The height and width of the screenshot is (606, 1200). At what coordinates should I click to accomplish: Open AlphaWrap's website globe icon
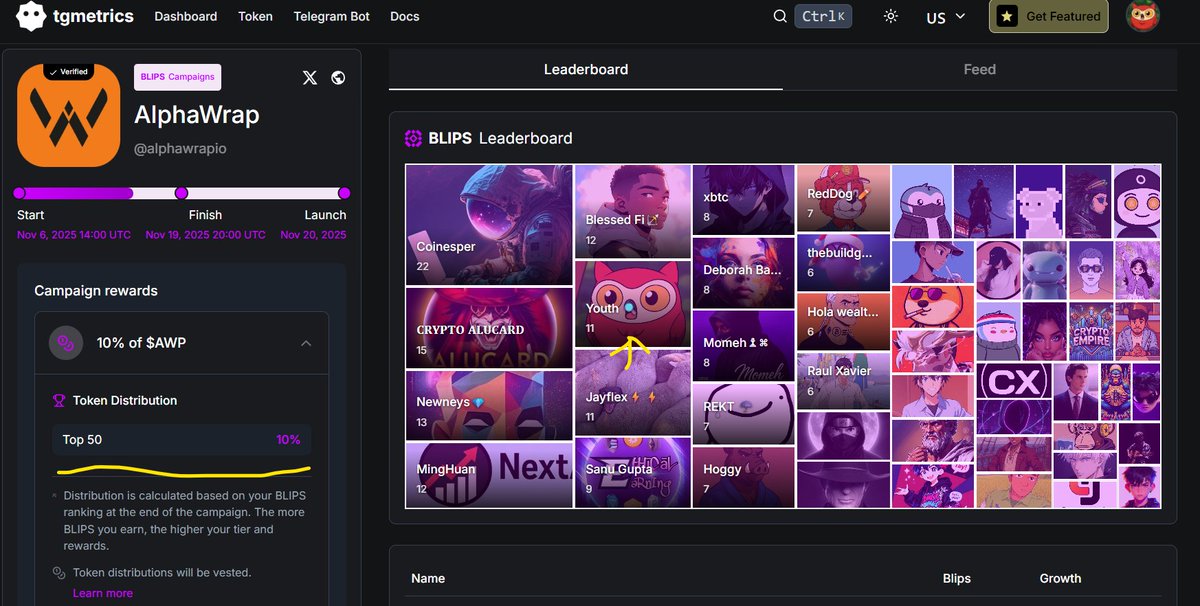[338, 77]
